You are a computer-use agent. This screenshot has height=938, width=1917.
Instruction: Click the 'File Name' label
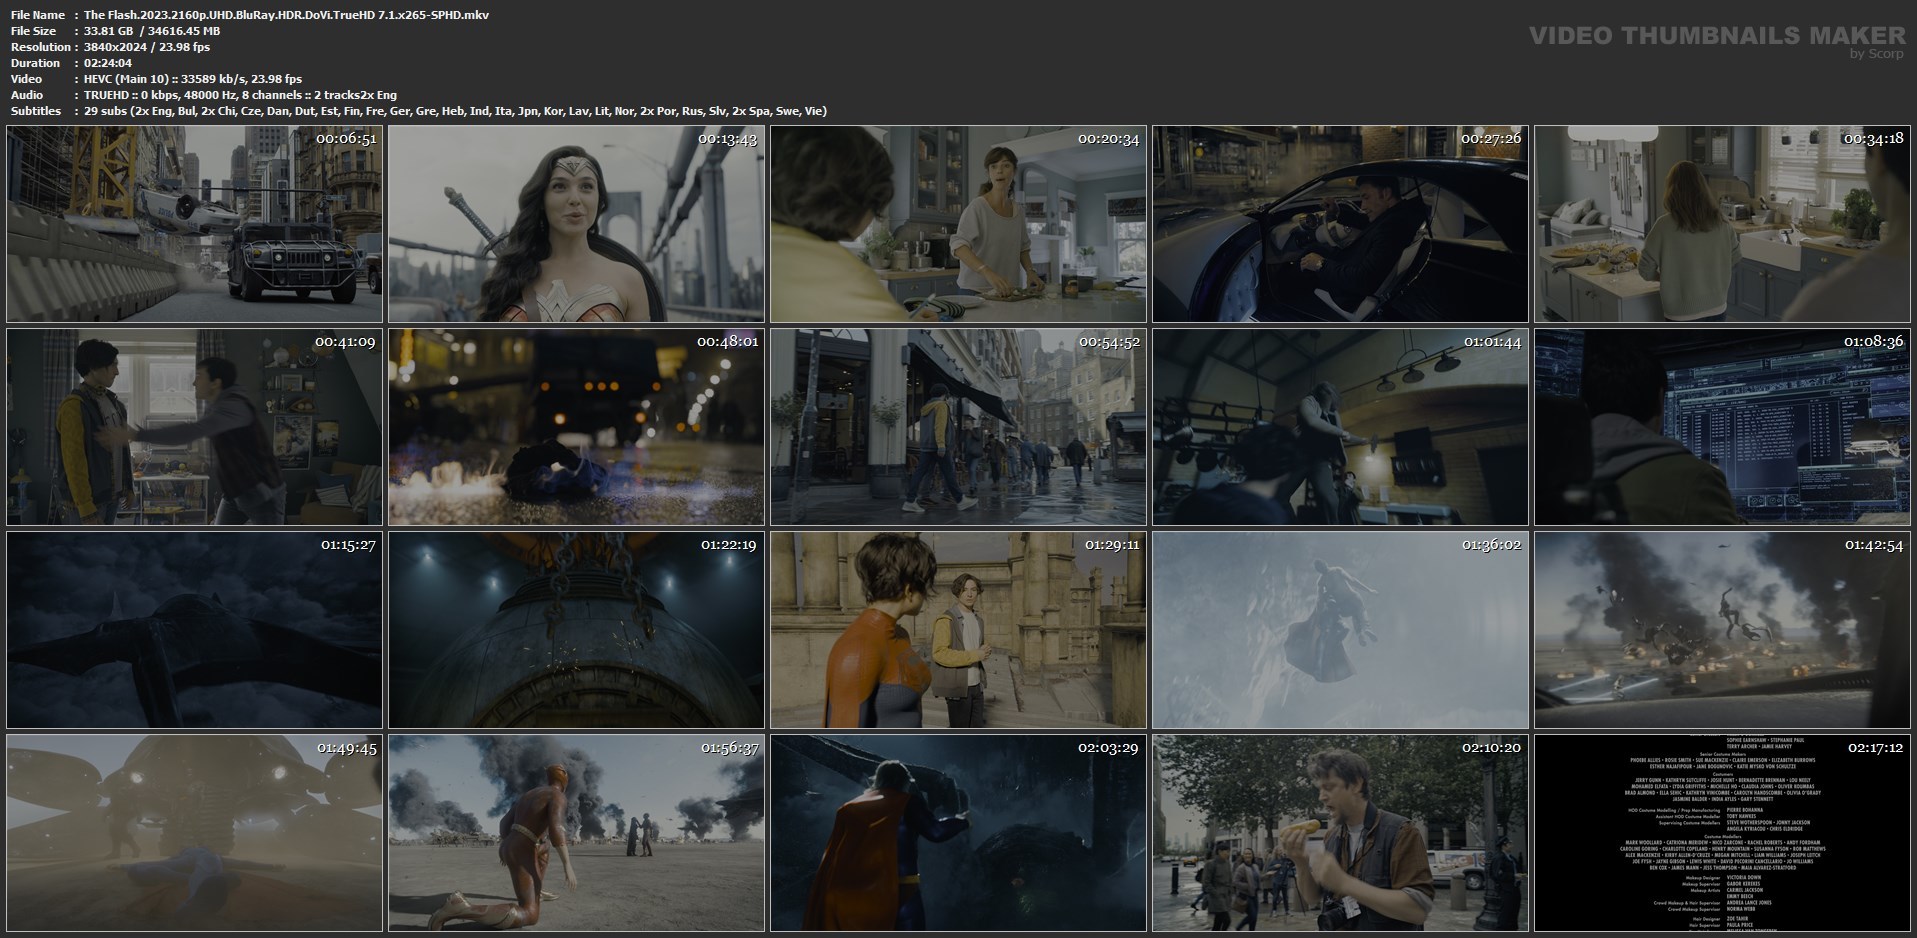38,15
